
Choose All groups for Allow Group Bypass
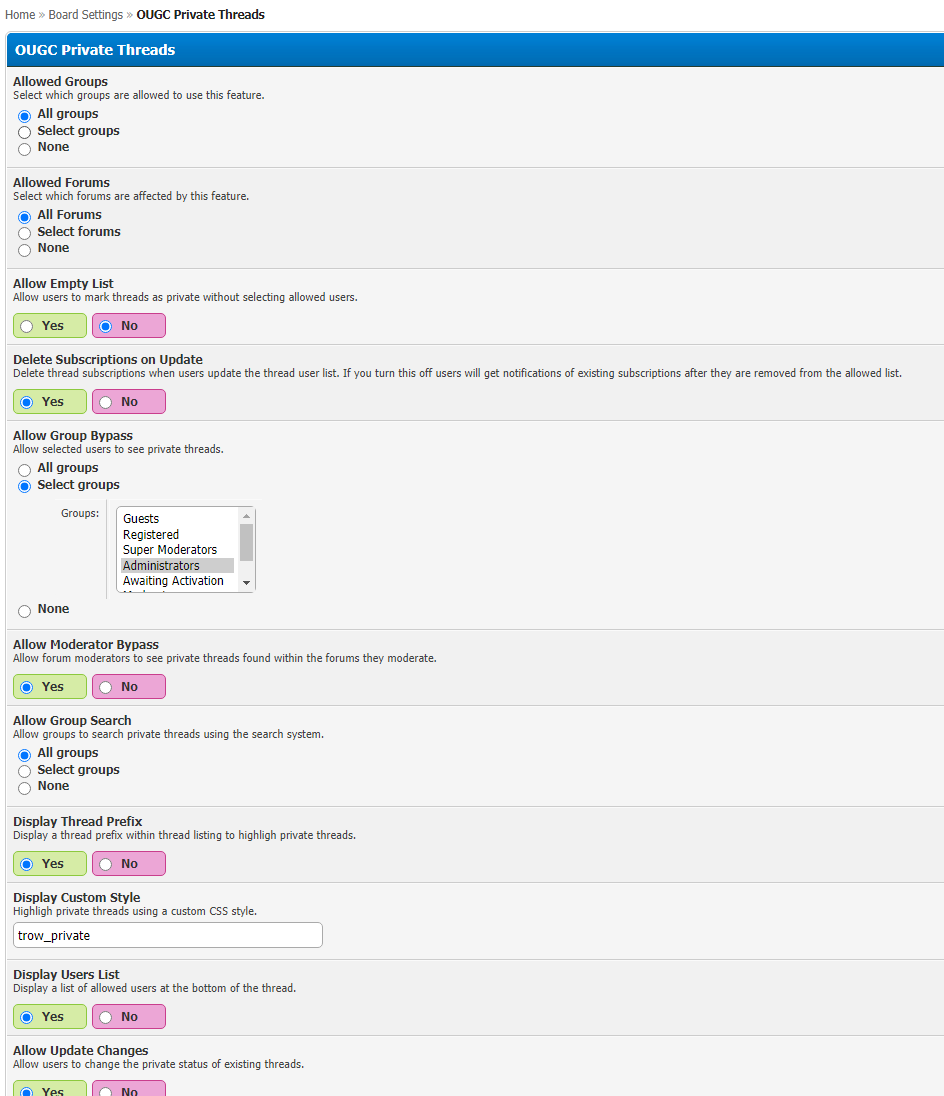click(24, 469)
